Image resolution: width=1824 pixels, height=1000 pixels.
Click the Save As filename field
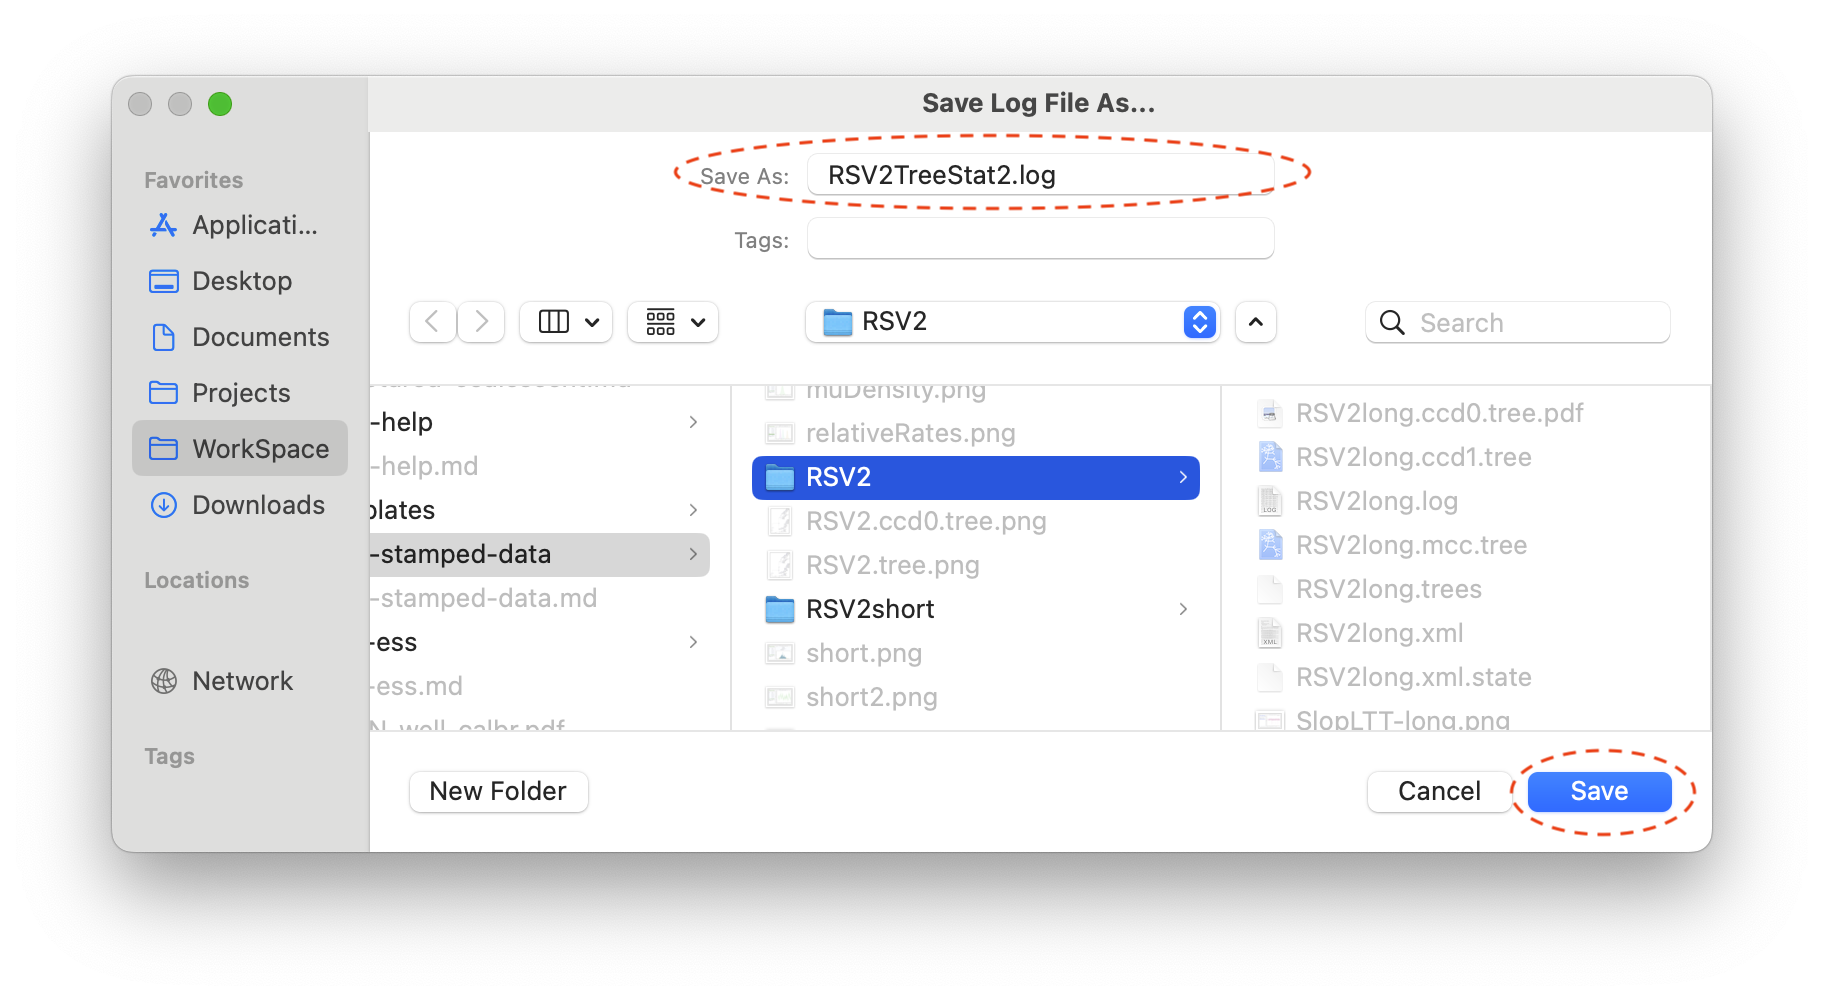pyautogui.click(x=1040, y=175)
